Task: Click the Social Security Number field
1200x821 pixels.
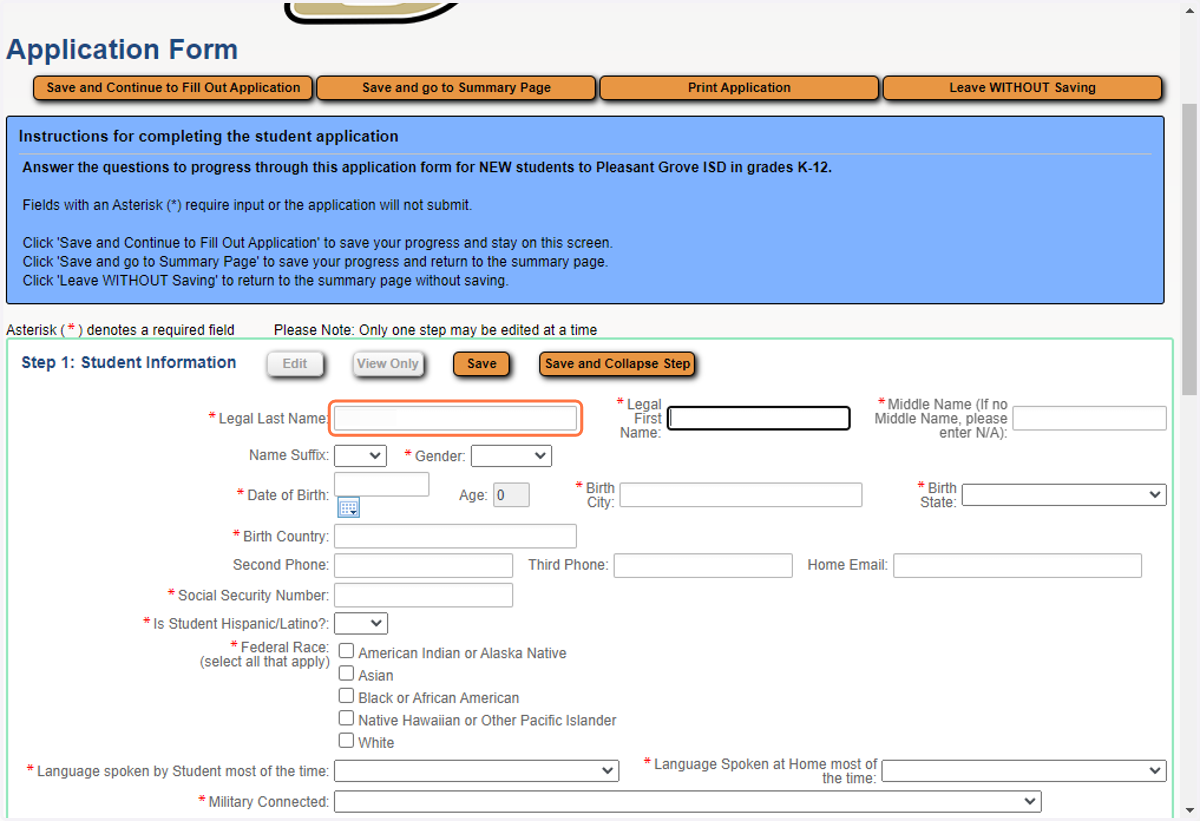Action: click(423, 595)
